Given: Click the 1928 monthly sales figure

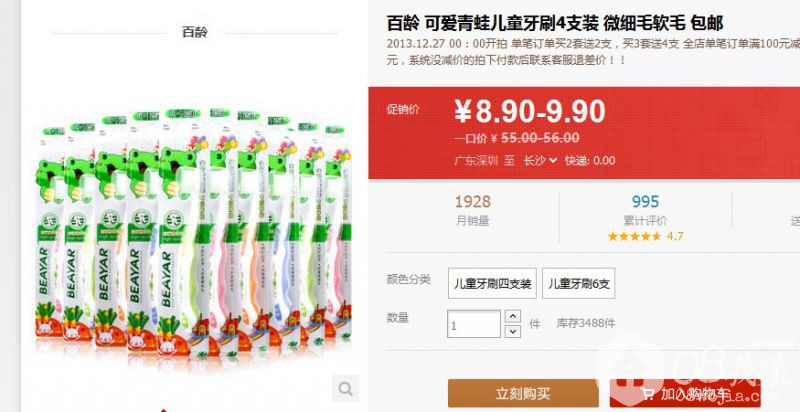Looking at the screenshot, I should click(x=472, y=201).
